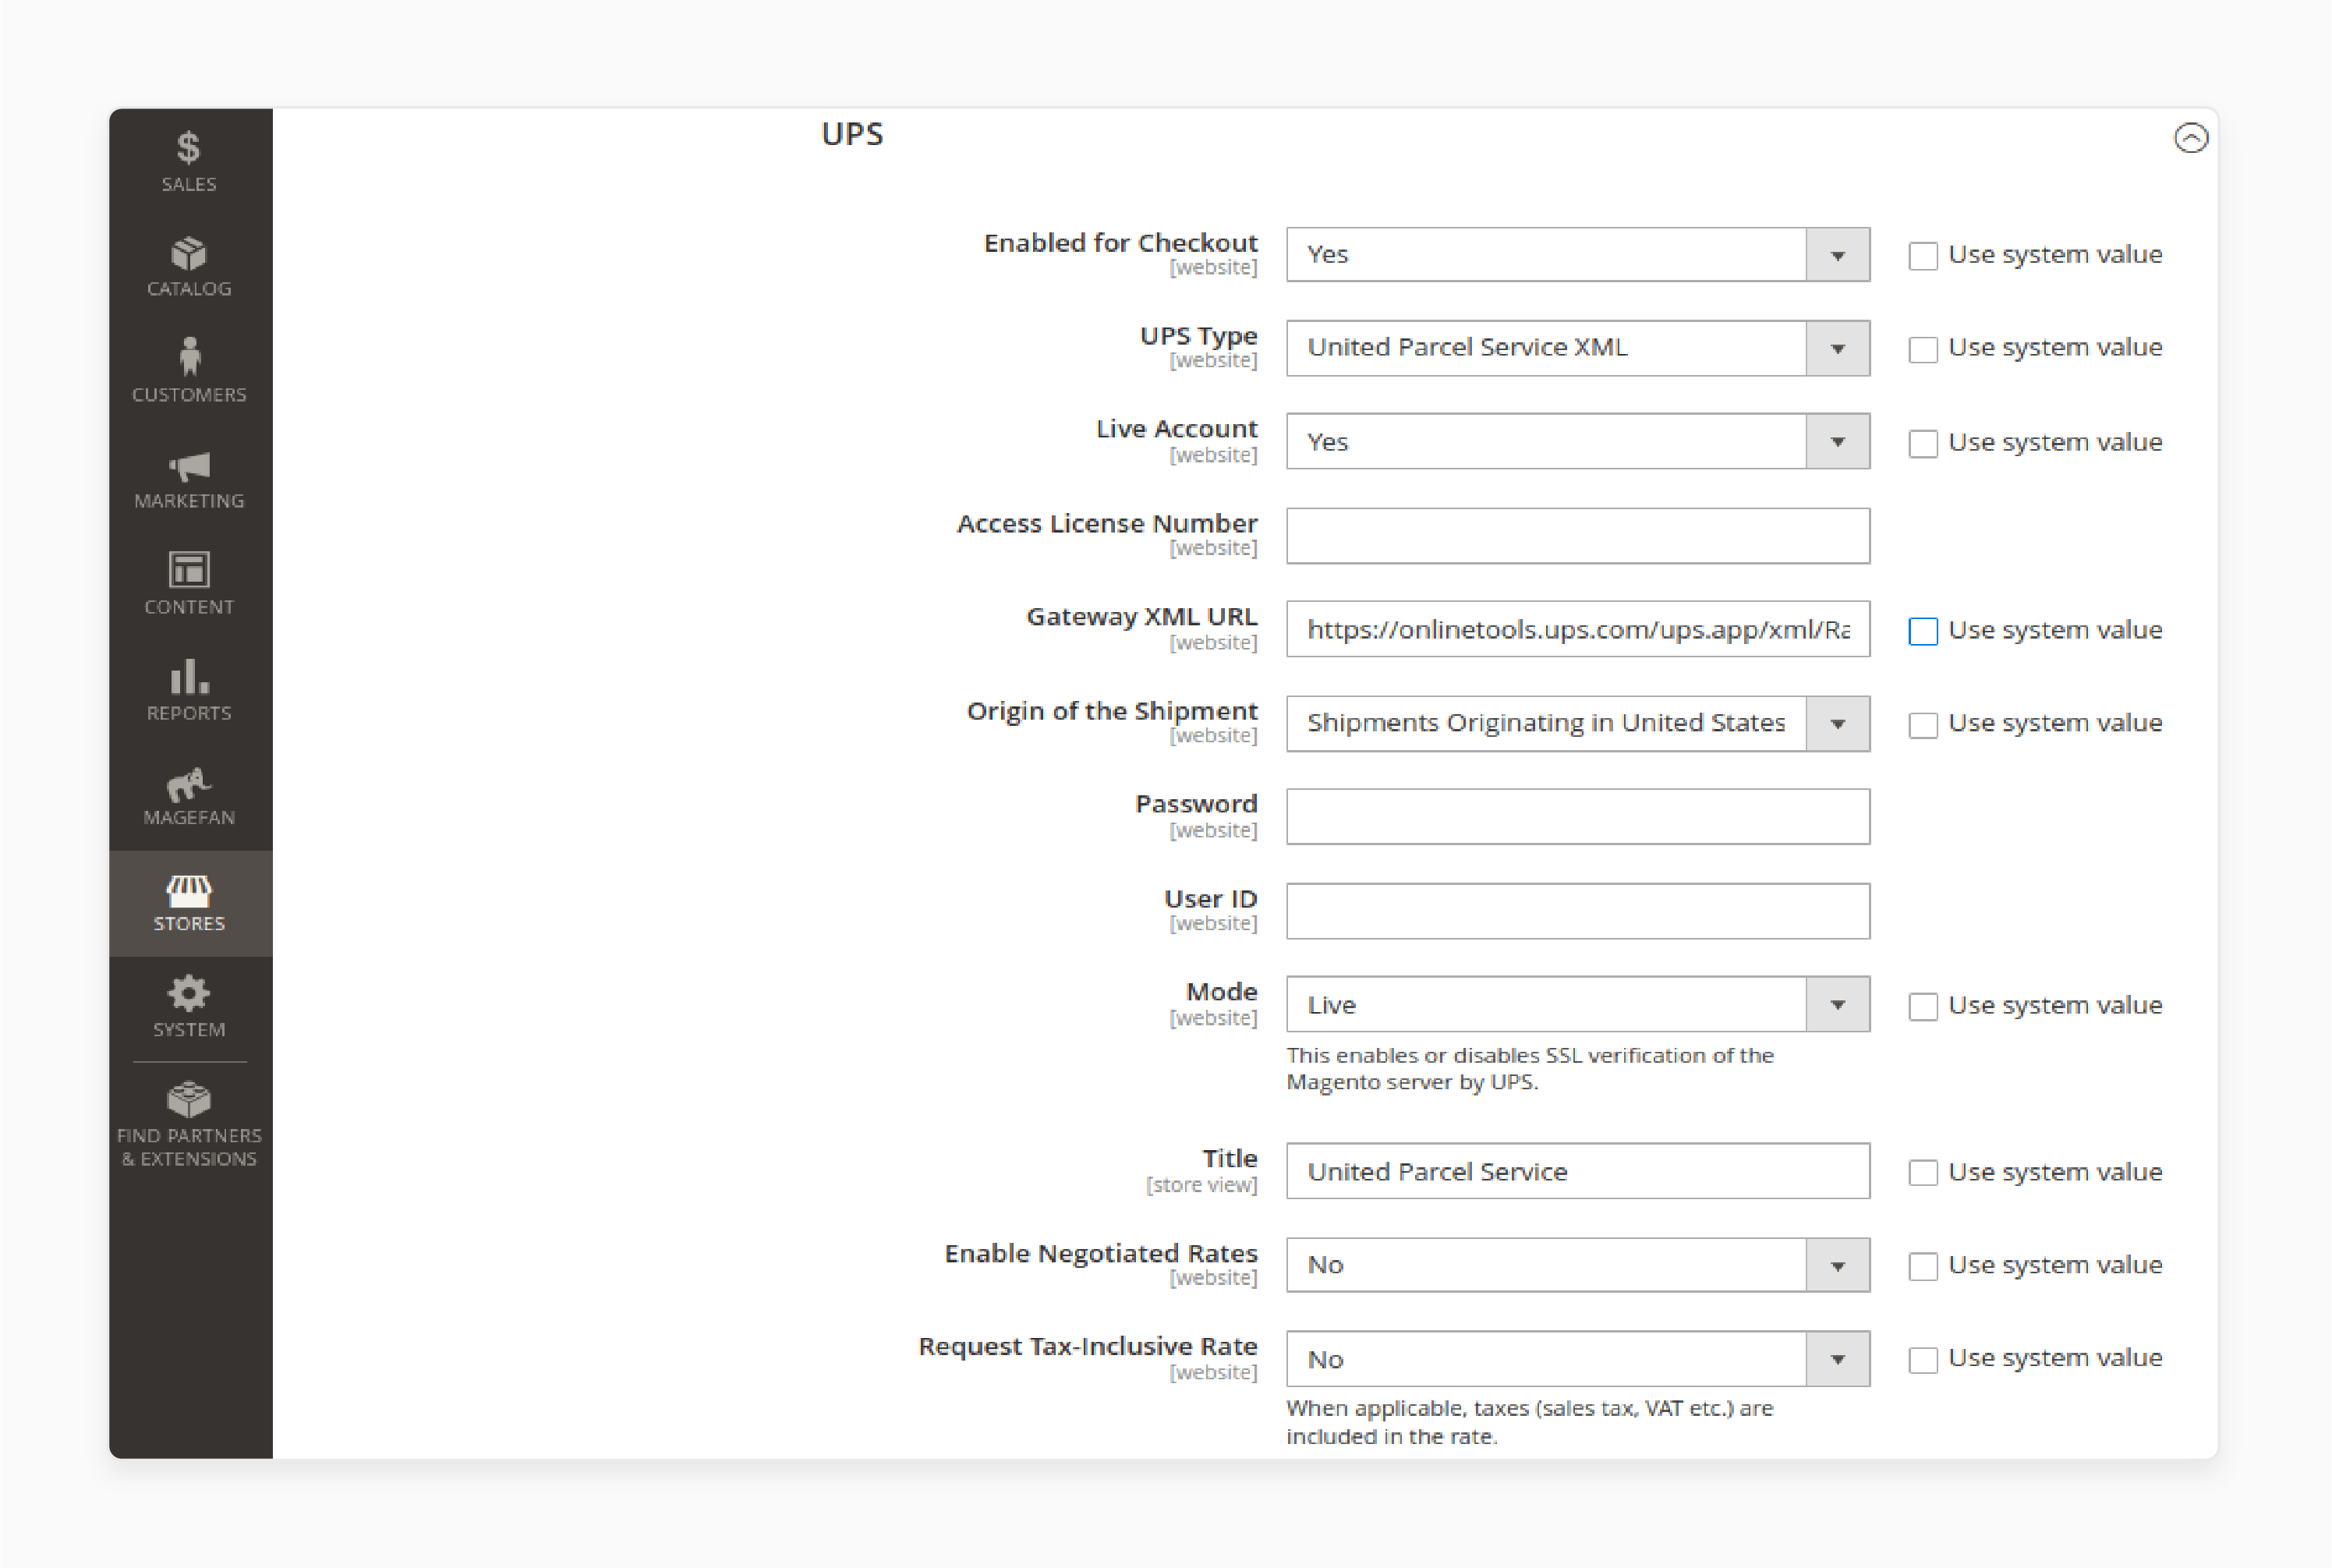The width and height of the screenshot is (2332, 1568).
Task: Check Use system value for Origin of the Shipment
Action: pos(1922,724)
